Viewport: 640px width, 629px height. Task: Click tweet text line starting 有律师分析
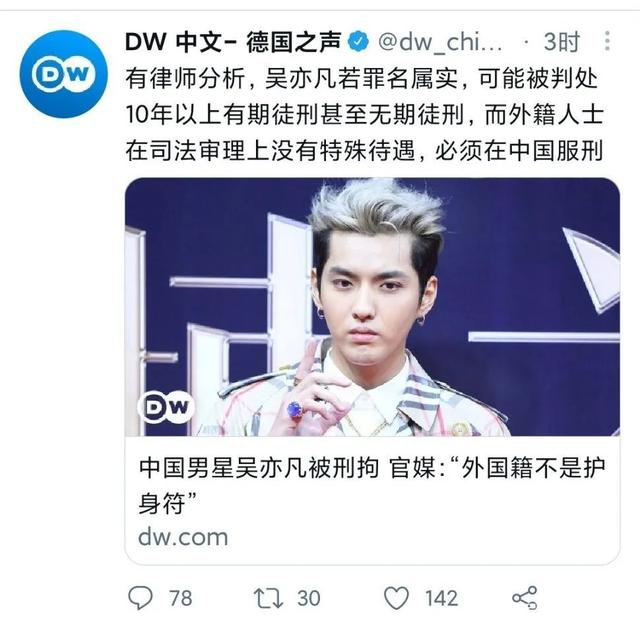(361, 79)
